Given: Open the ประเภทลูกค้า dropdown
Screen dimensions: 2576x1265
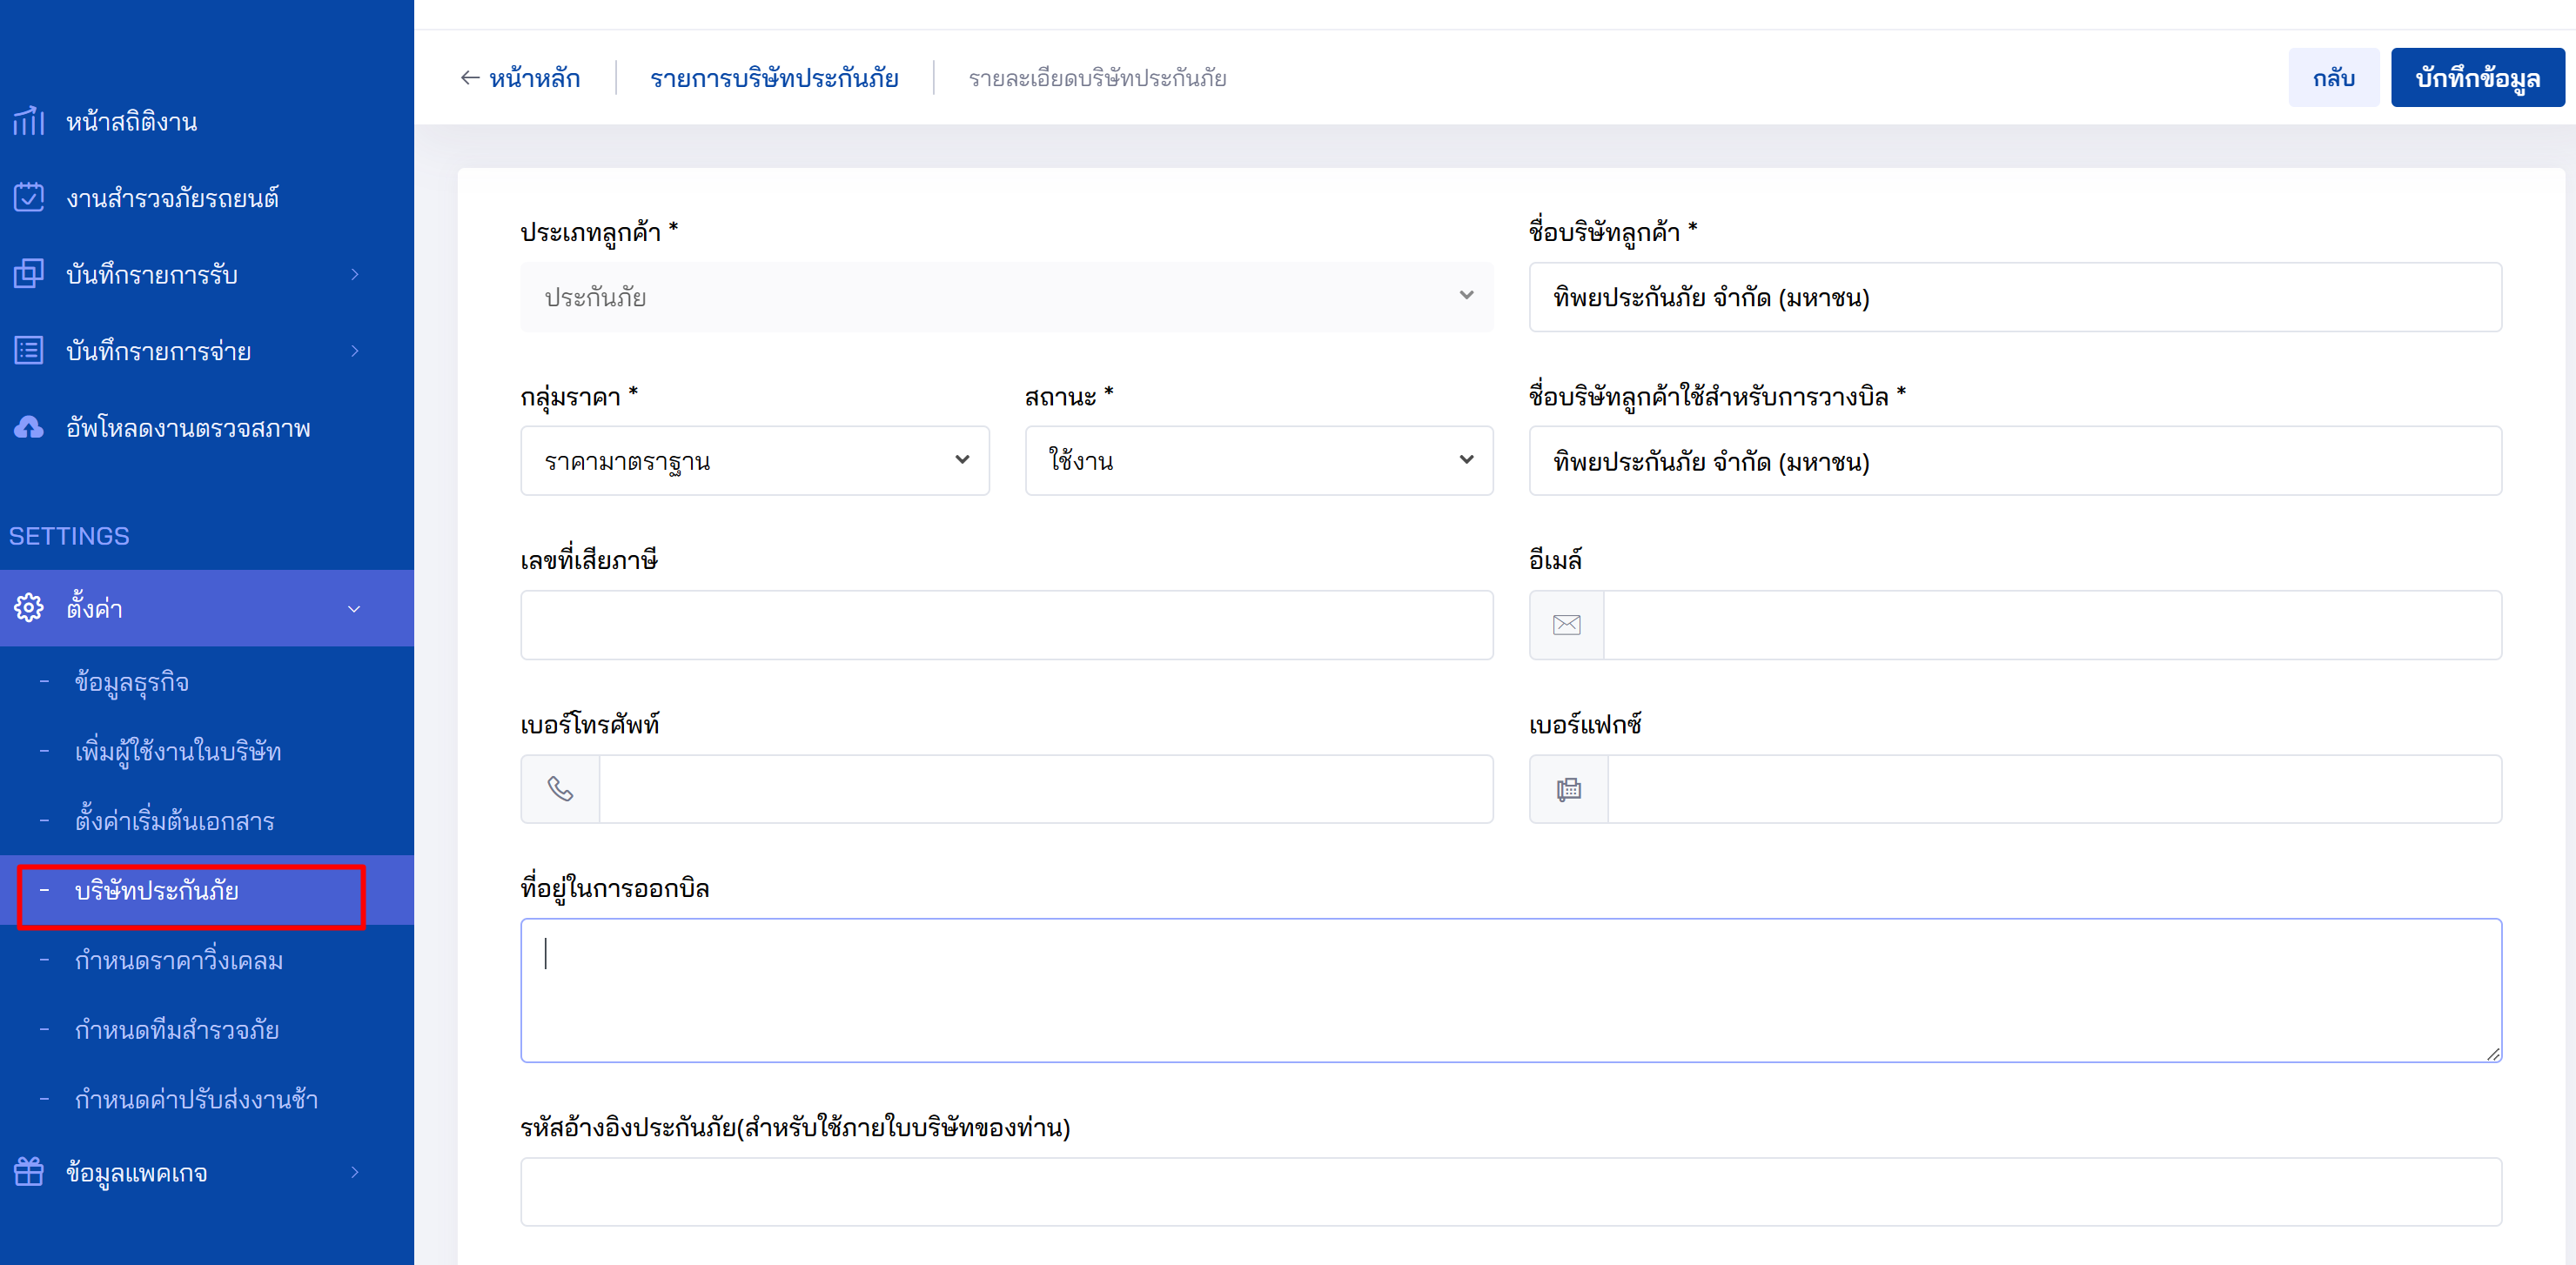Looking at the screenshot, I should (1006, 297).
